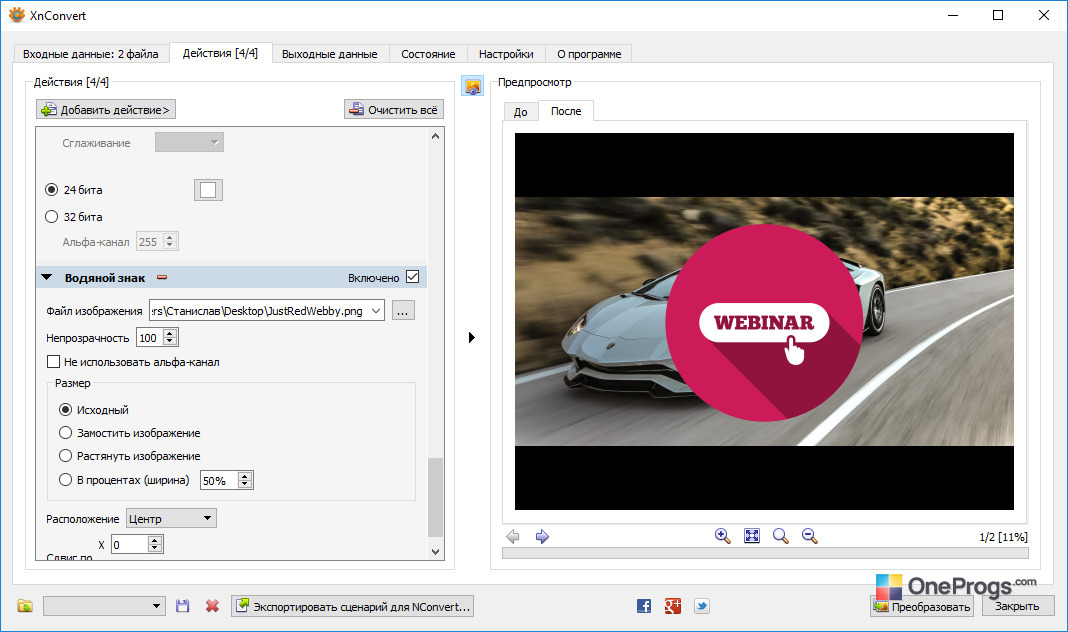
Task: Select Растянуть изображение option
Action: (x=65, y=456)
